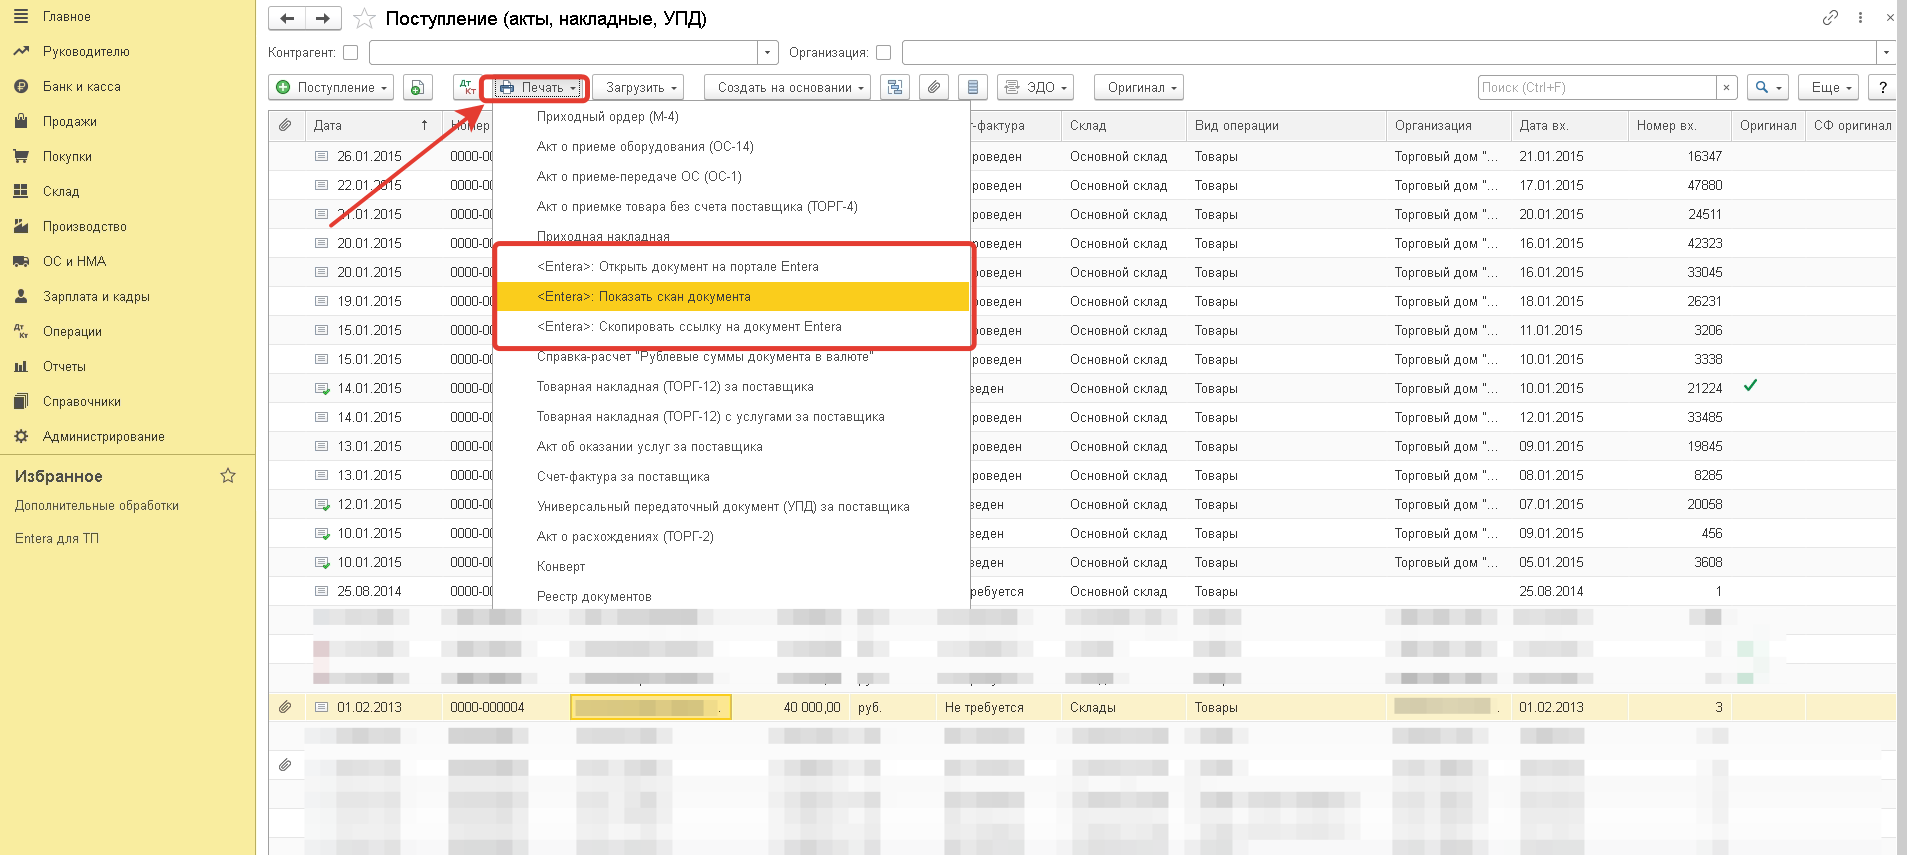Toggle the Контрагент filter checkbox
The image size is (1907, 855).
pos(350,52)
